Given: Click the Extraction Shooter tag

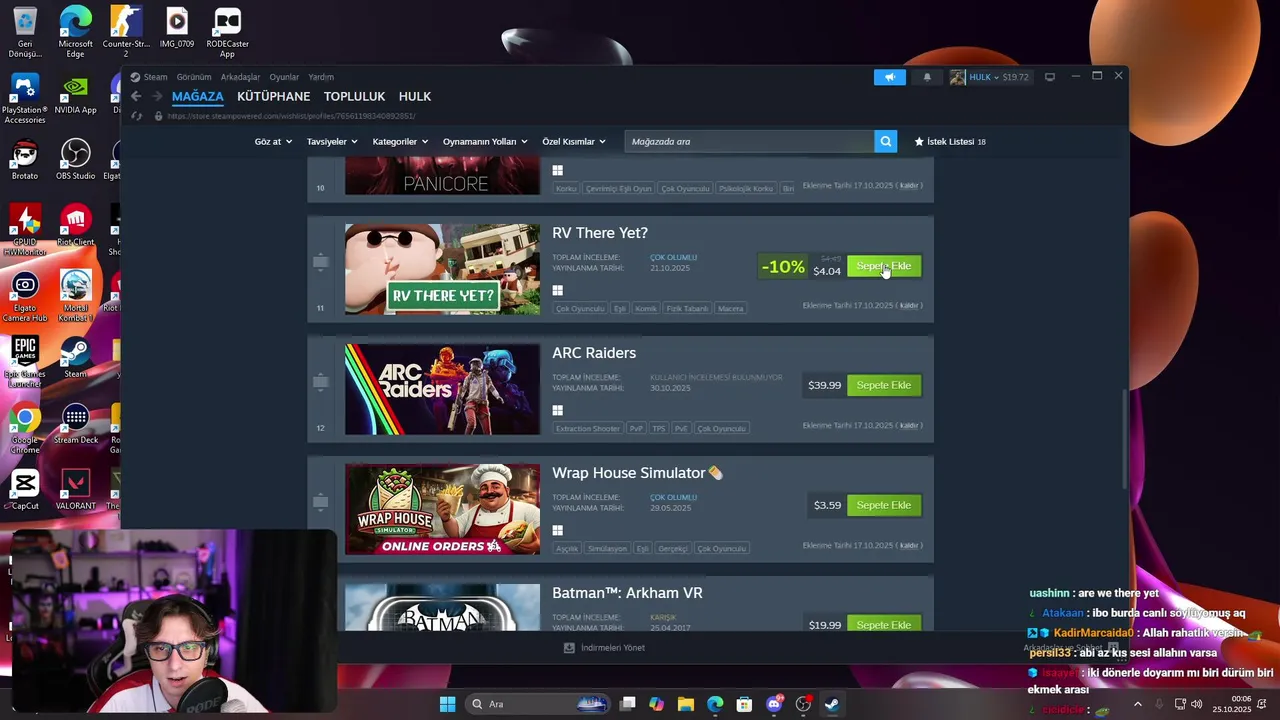Looking at the screenshot, I should click(x=588, y=428).
